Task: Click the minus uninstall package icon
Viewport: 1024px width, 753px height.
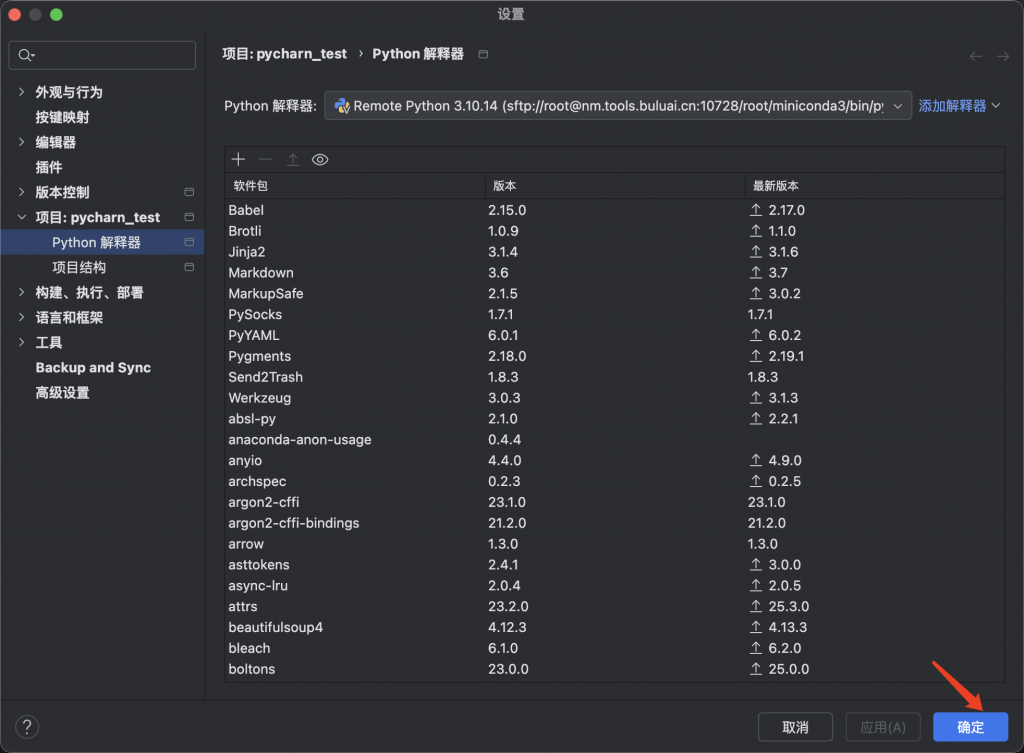Action: pos(265,159)
